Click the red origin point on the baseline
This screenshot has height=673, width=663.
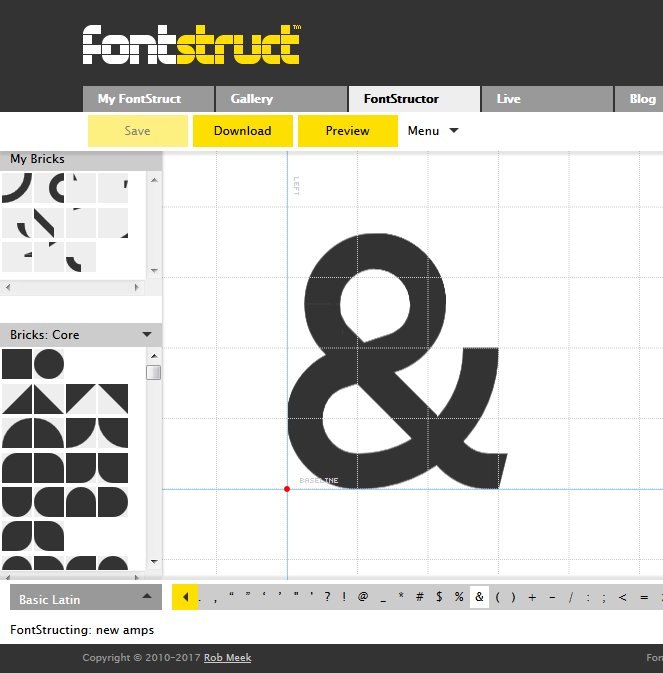click(287, 489)
